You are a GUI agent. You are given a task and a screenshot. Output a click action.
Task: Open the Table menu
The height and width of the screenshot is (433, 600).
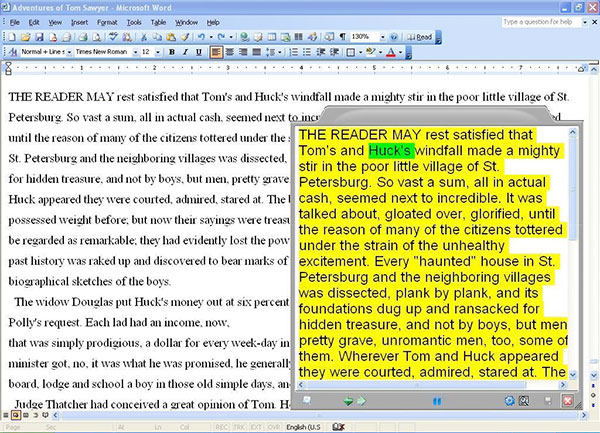tap(158, 22)
